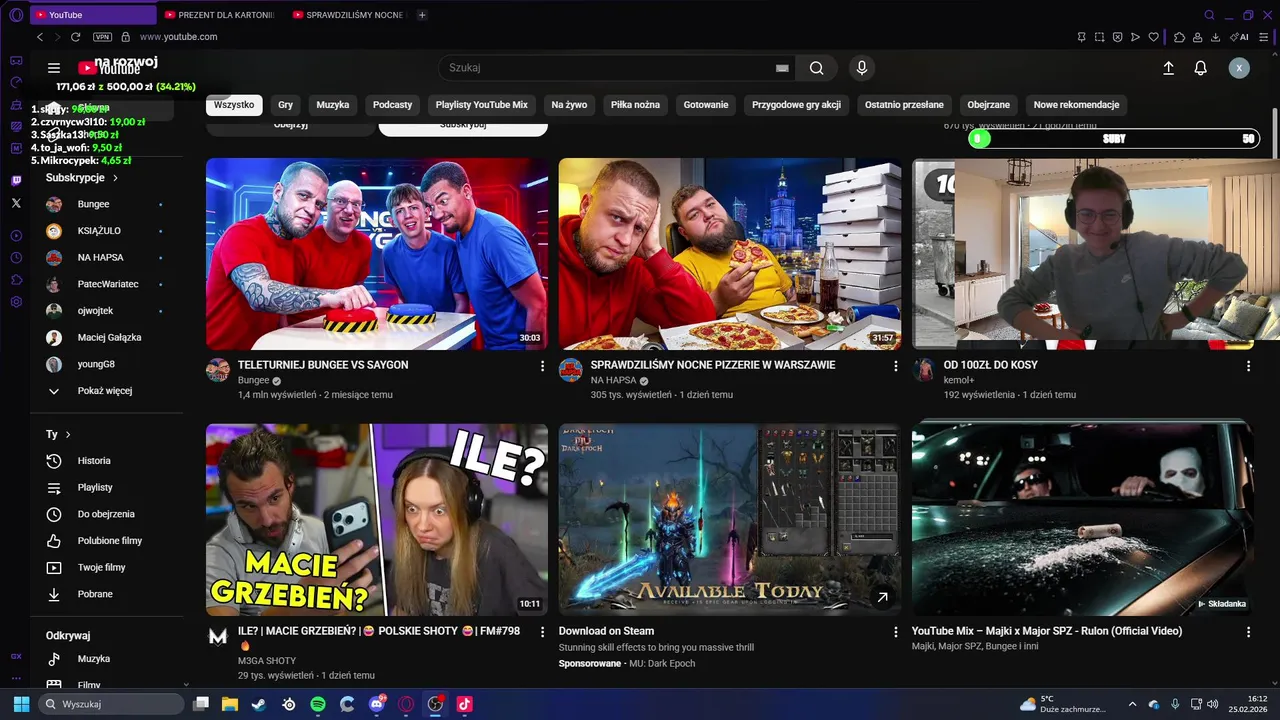Open Discord from the taskbar
Screen dimensions: 1280x720
(x=377, y=704)
